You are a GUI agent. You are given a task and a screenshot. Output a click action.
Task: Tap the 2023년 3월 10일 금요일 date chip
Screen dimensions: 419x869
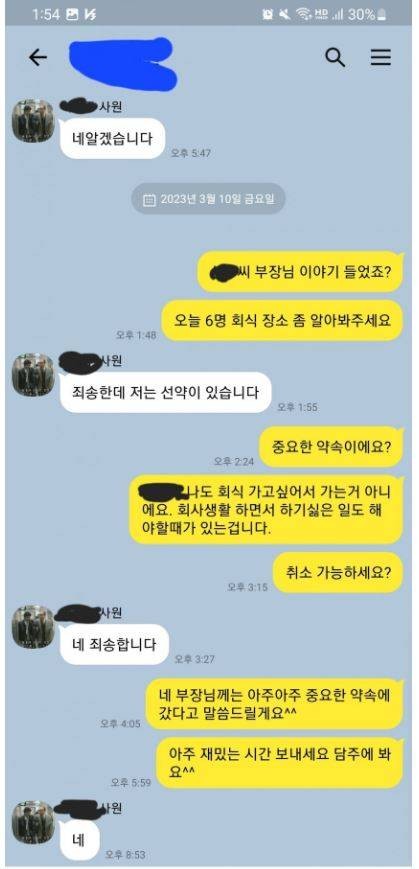point(208,199)
